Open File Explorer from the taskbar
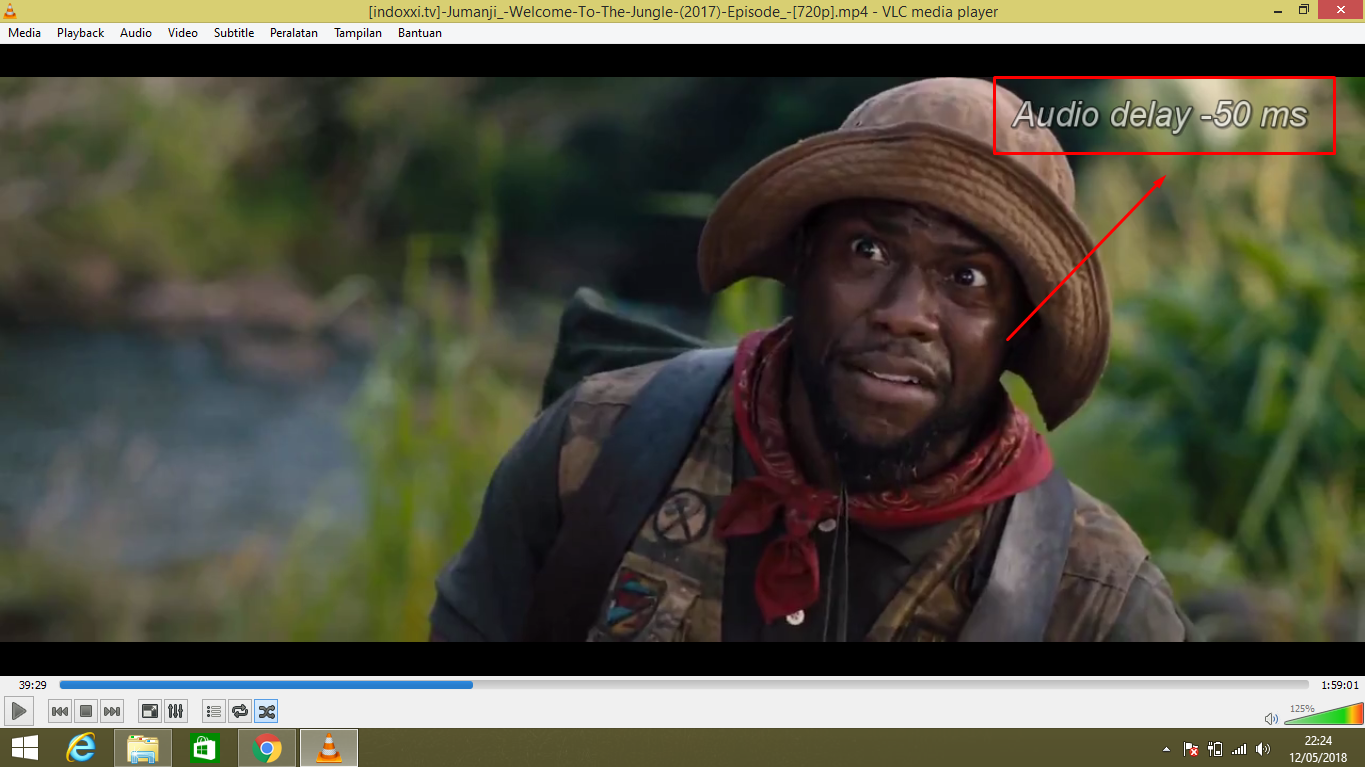Image resolution: width=1365 pixels, height=767 pixels. (x=143, y=748)
